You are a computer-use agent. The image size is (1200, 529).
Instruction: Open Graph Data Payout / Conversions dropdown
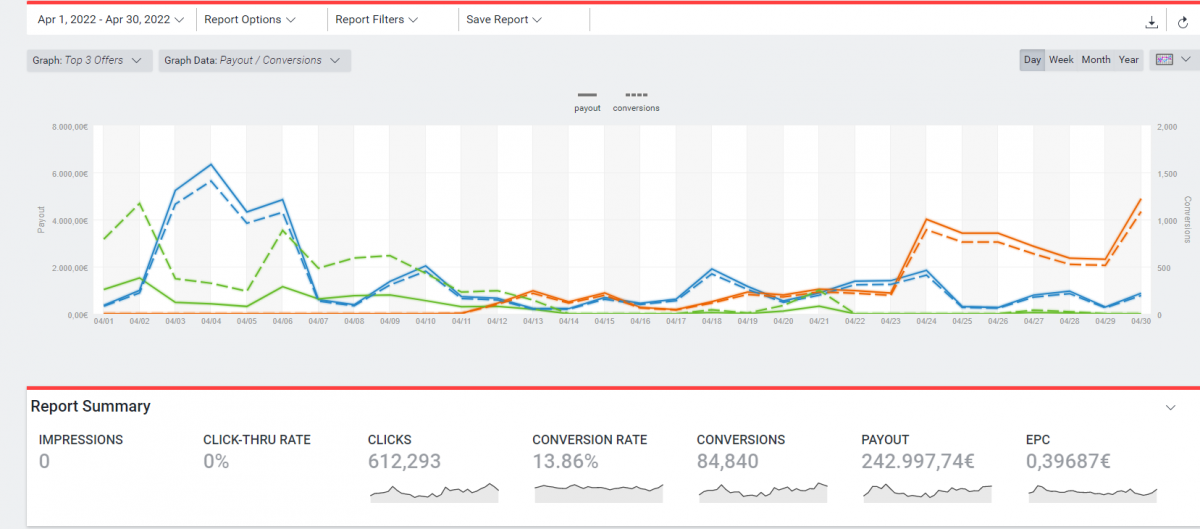[x=254, y=61]
